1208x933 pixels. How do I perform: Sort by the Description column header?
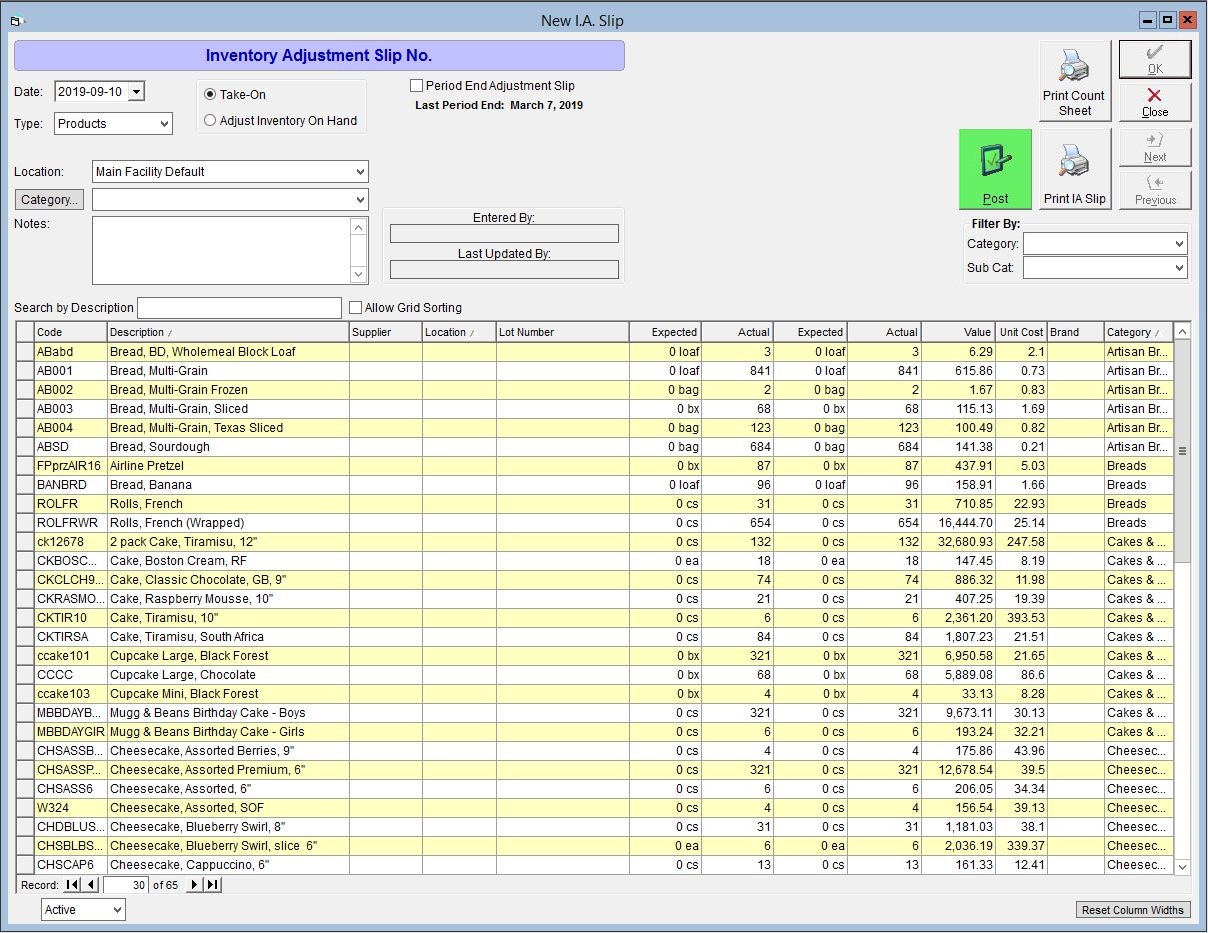227,332
